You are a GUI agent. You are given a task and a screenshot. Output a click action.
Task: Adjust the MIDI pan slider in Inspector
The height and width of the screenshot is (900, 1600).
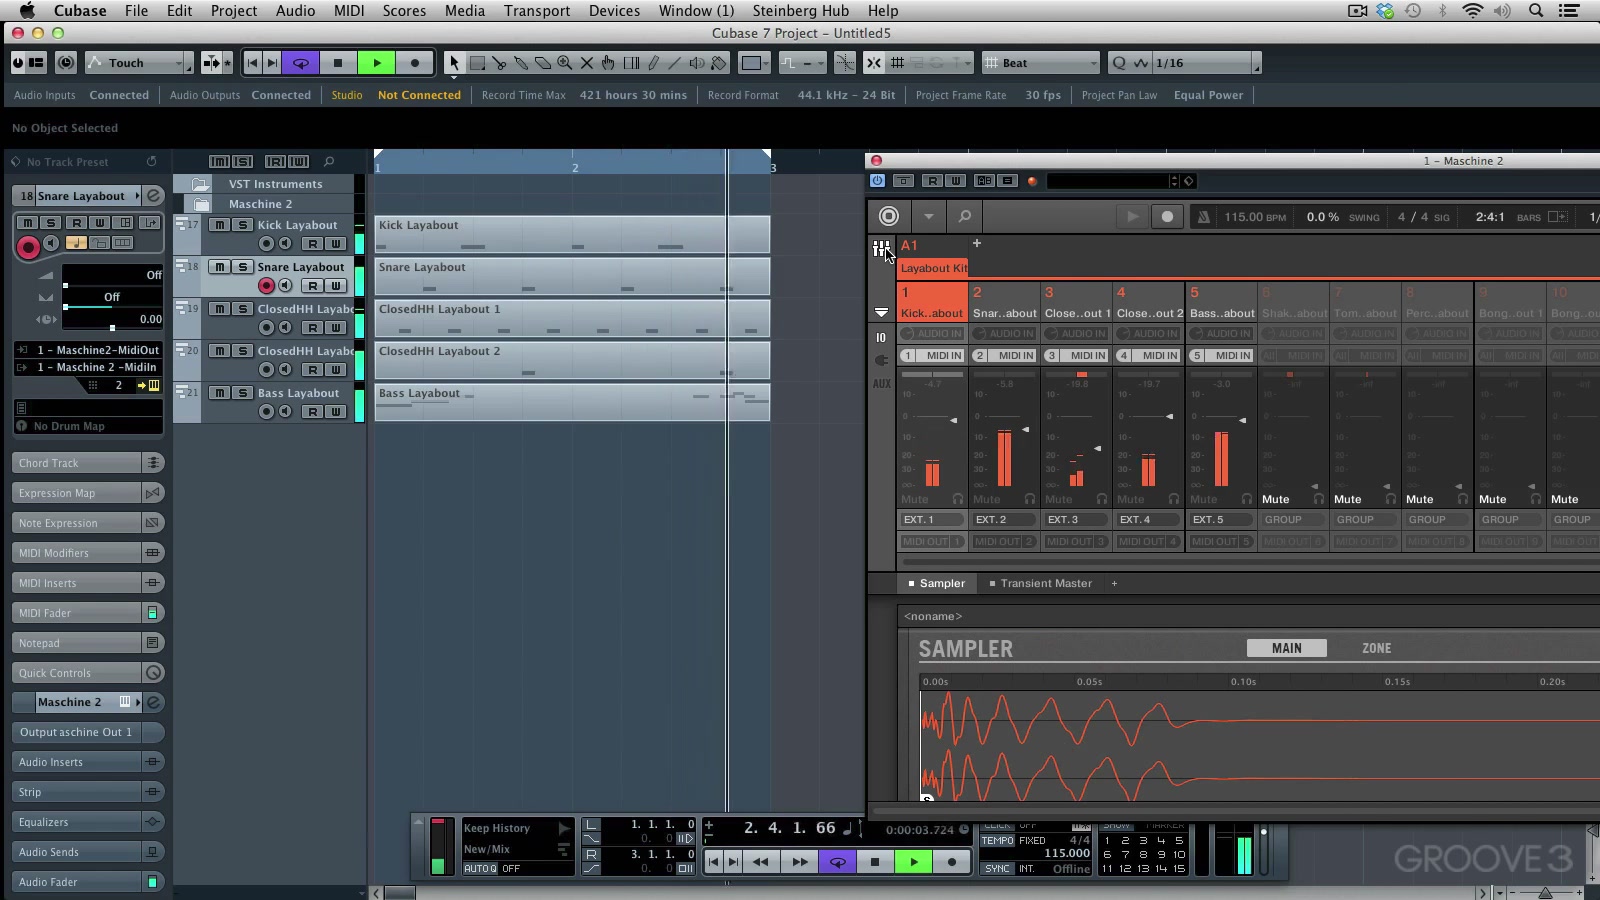point(112,308)
